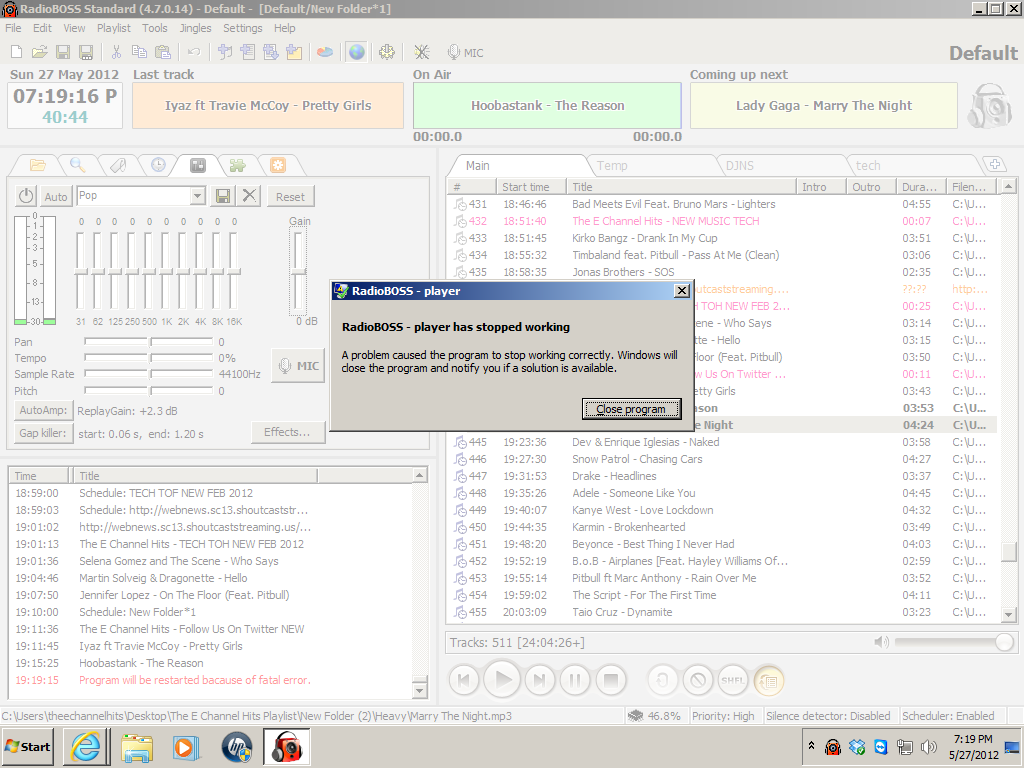The image size is (1024, 768).
Task: Start playback with the Play button
Action: coord(502,680)
